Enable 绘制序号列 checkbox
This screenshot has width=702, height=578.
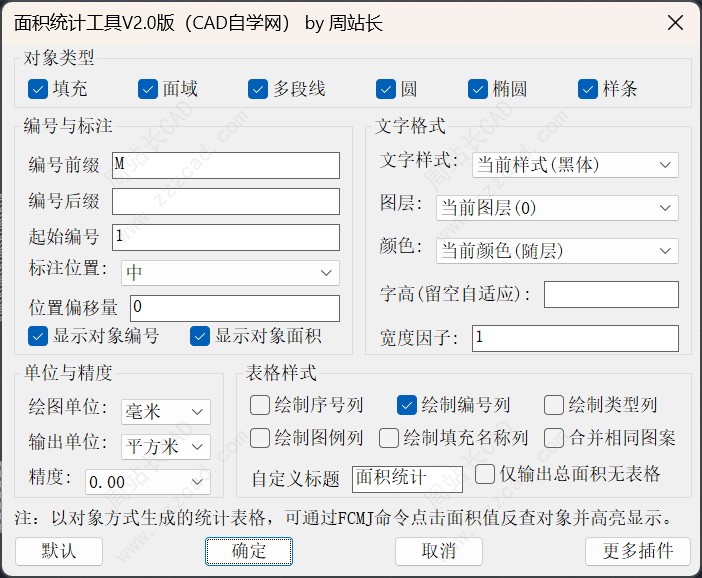260,405
